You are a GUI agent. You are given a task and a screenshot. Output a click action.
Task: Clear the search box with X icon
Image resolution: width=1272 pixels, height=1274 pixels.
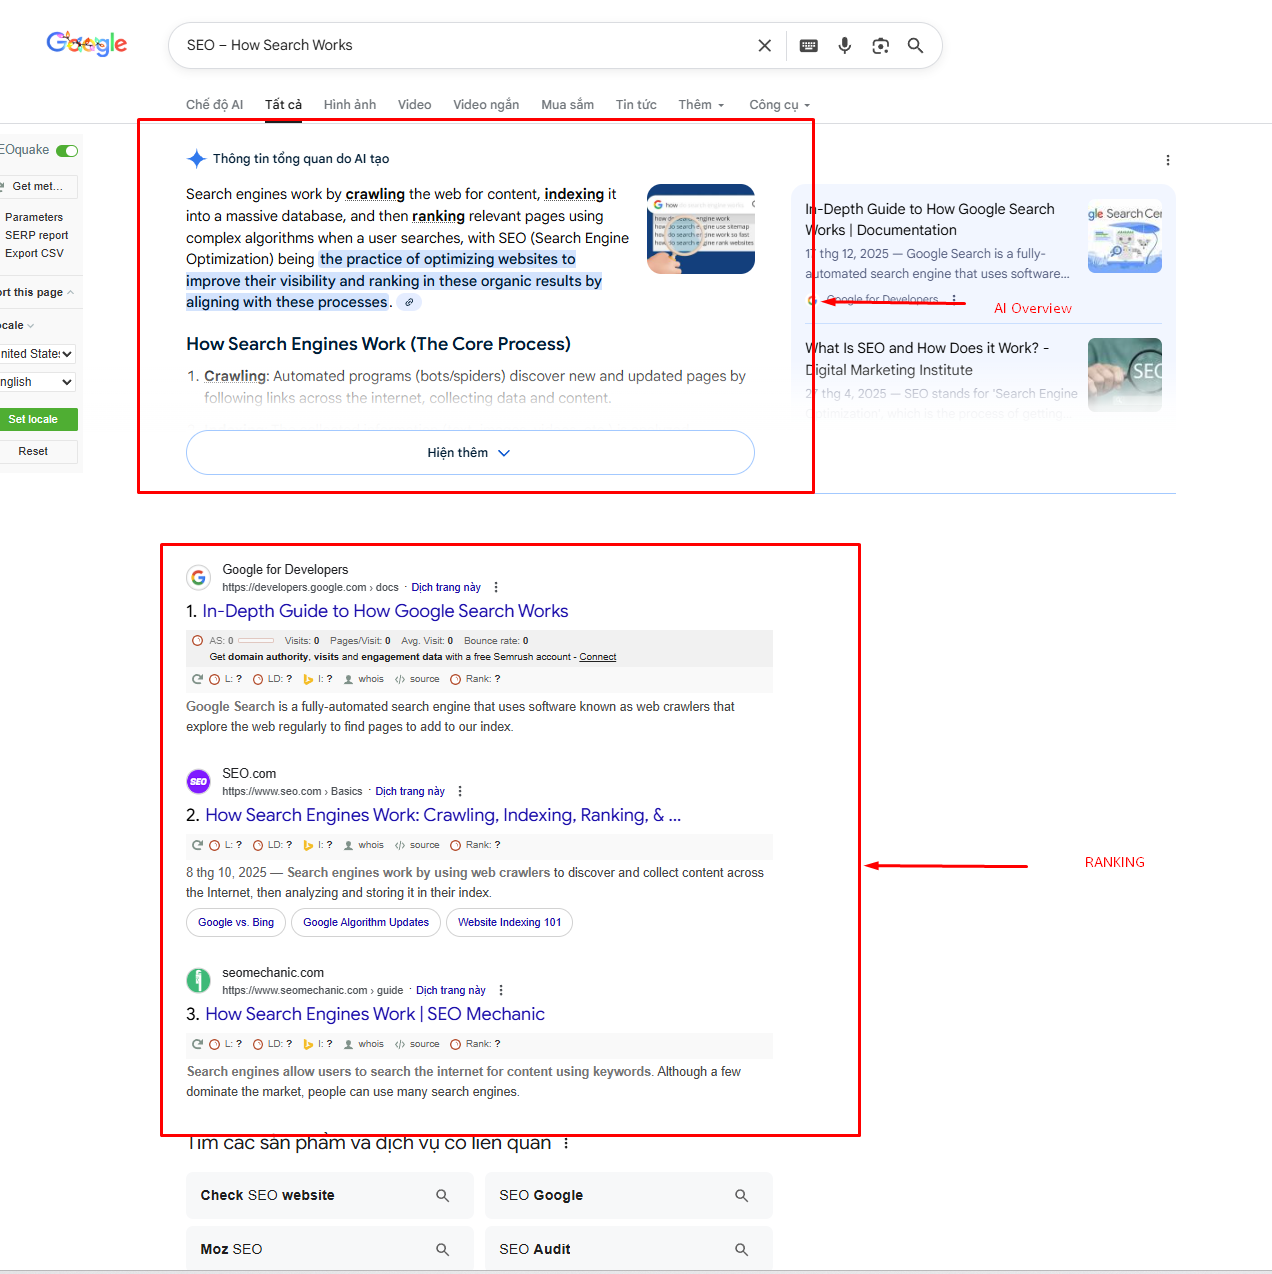(765, 46)
